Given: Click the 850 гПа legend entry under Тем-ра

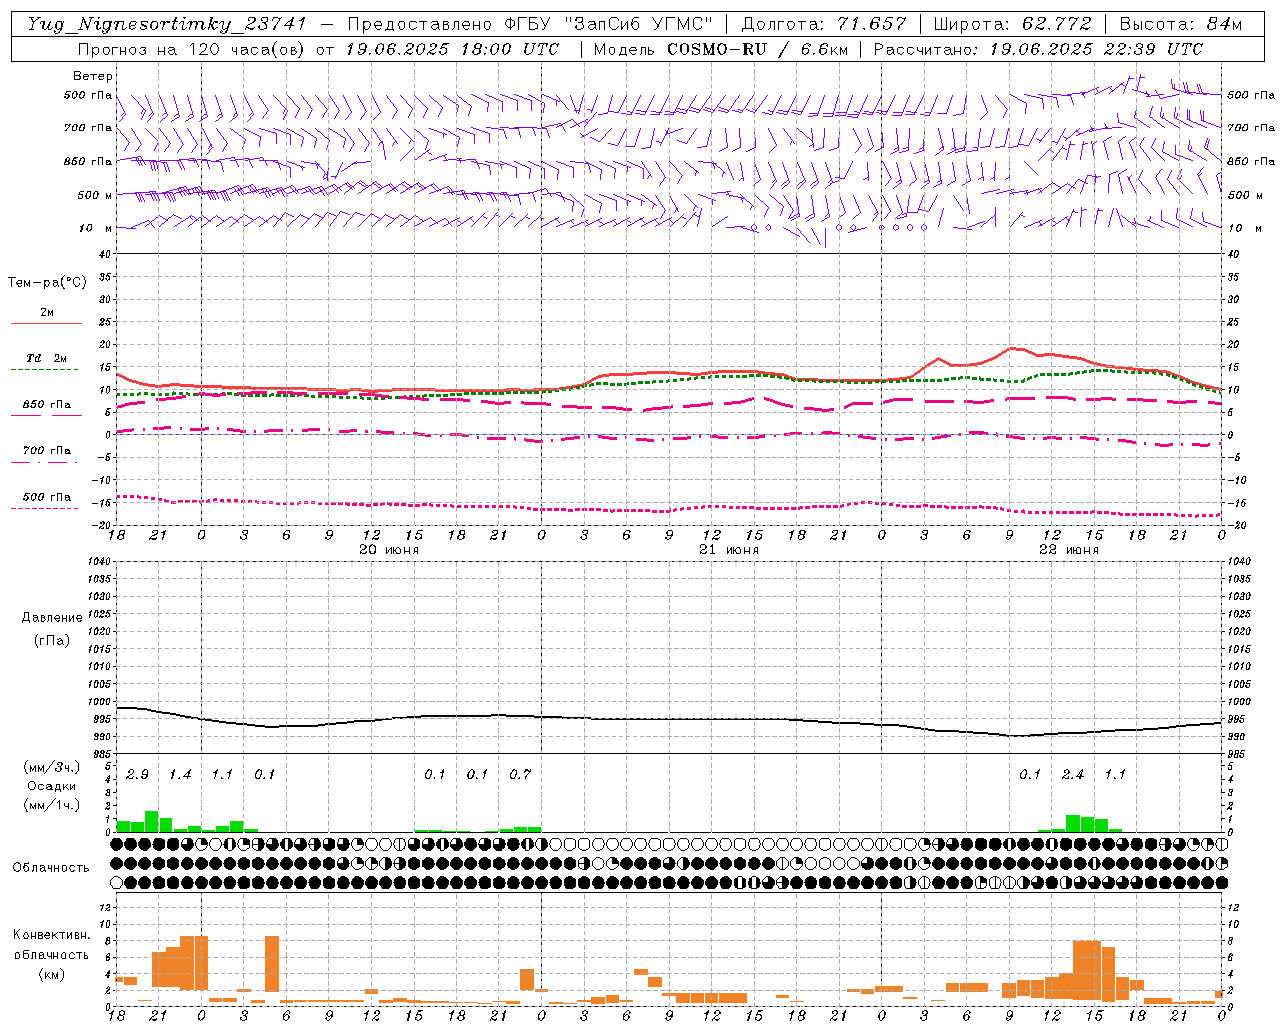Looking at the screenshot, I should coord(46,405).
